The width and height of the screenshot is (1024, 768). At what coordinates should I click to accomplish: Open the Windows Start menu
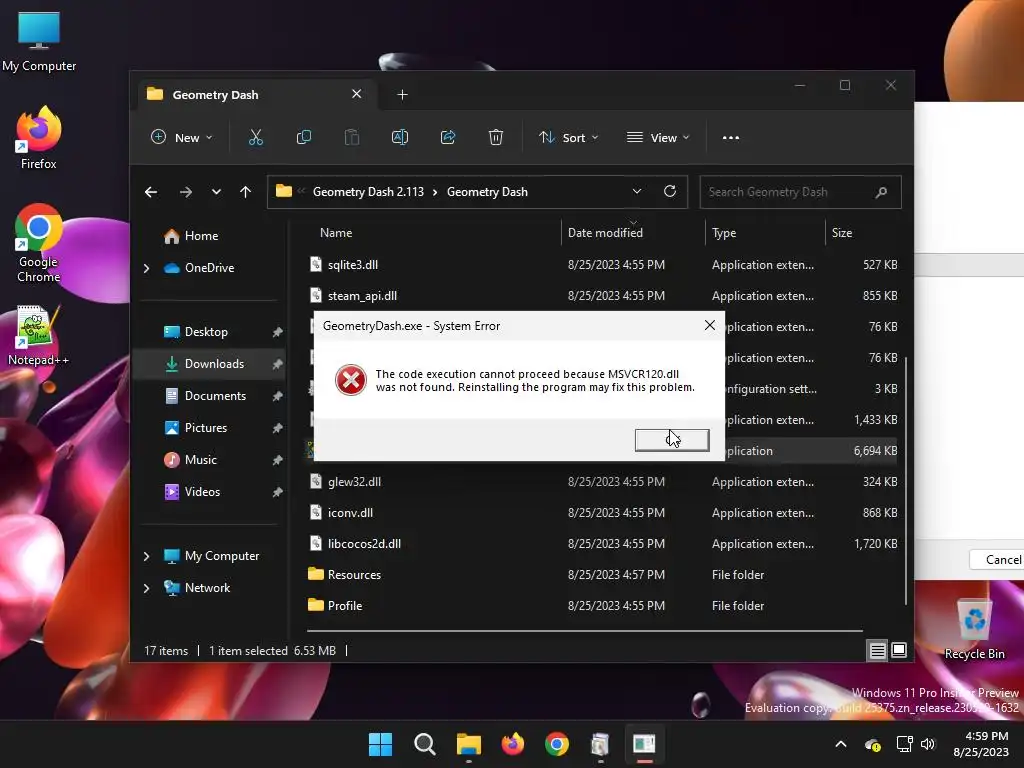coord(380,744)
